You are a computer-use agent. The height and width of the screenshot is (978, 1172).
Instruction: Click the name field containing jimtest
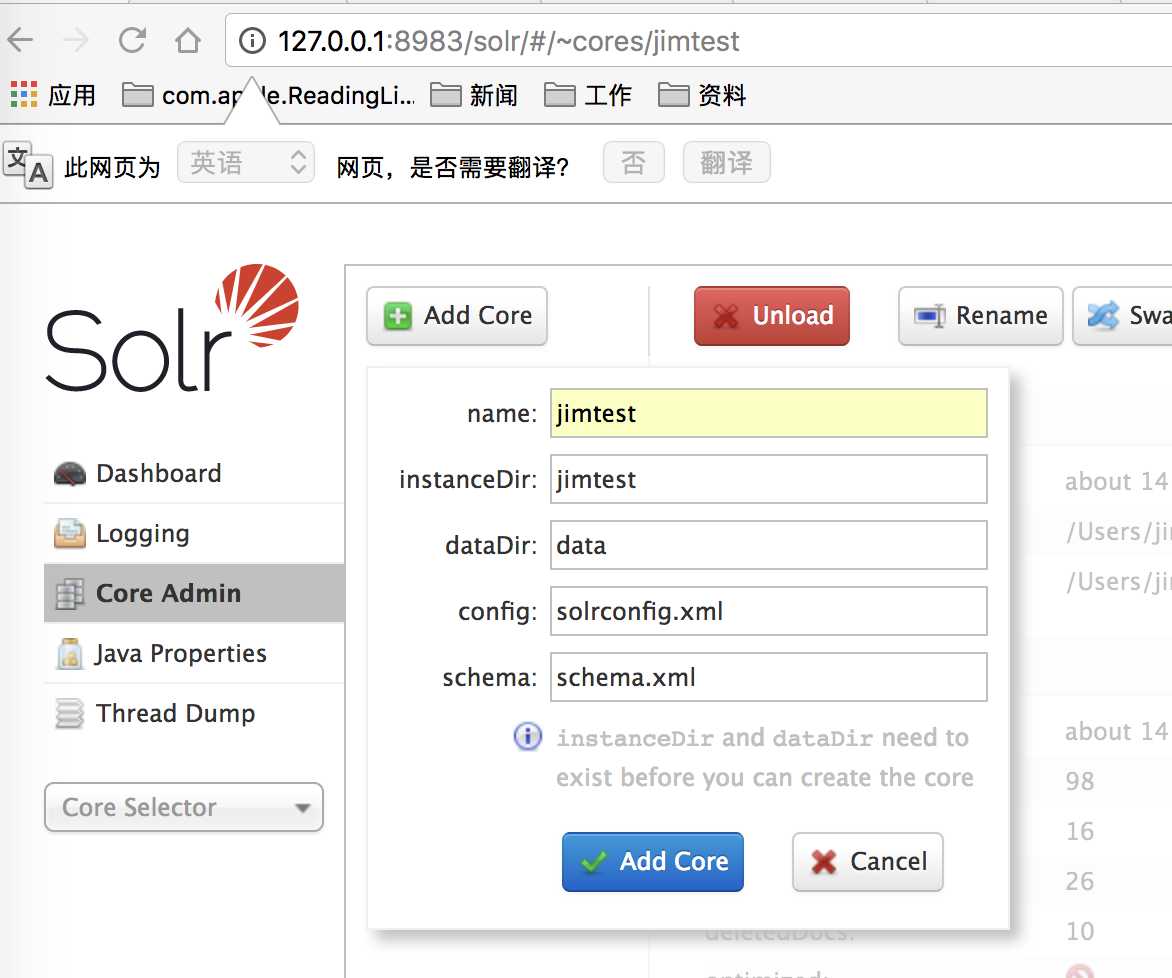[x=769, y=413]
